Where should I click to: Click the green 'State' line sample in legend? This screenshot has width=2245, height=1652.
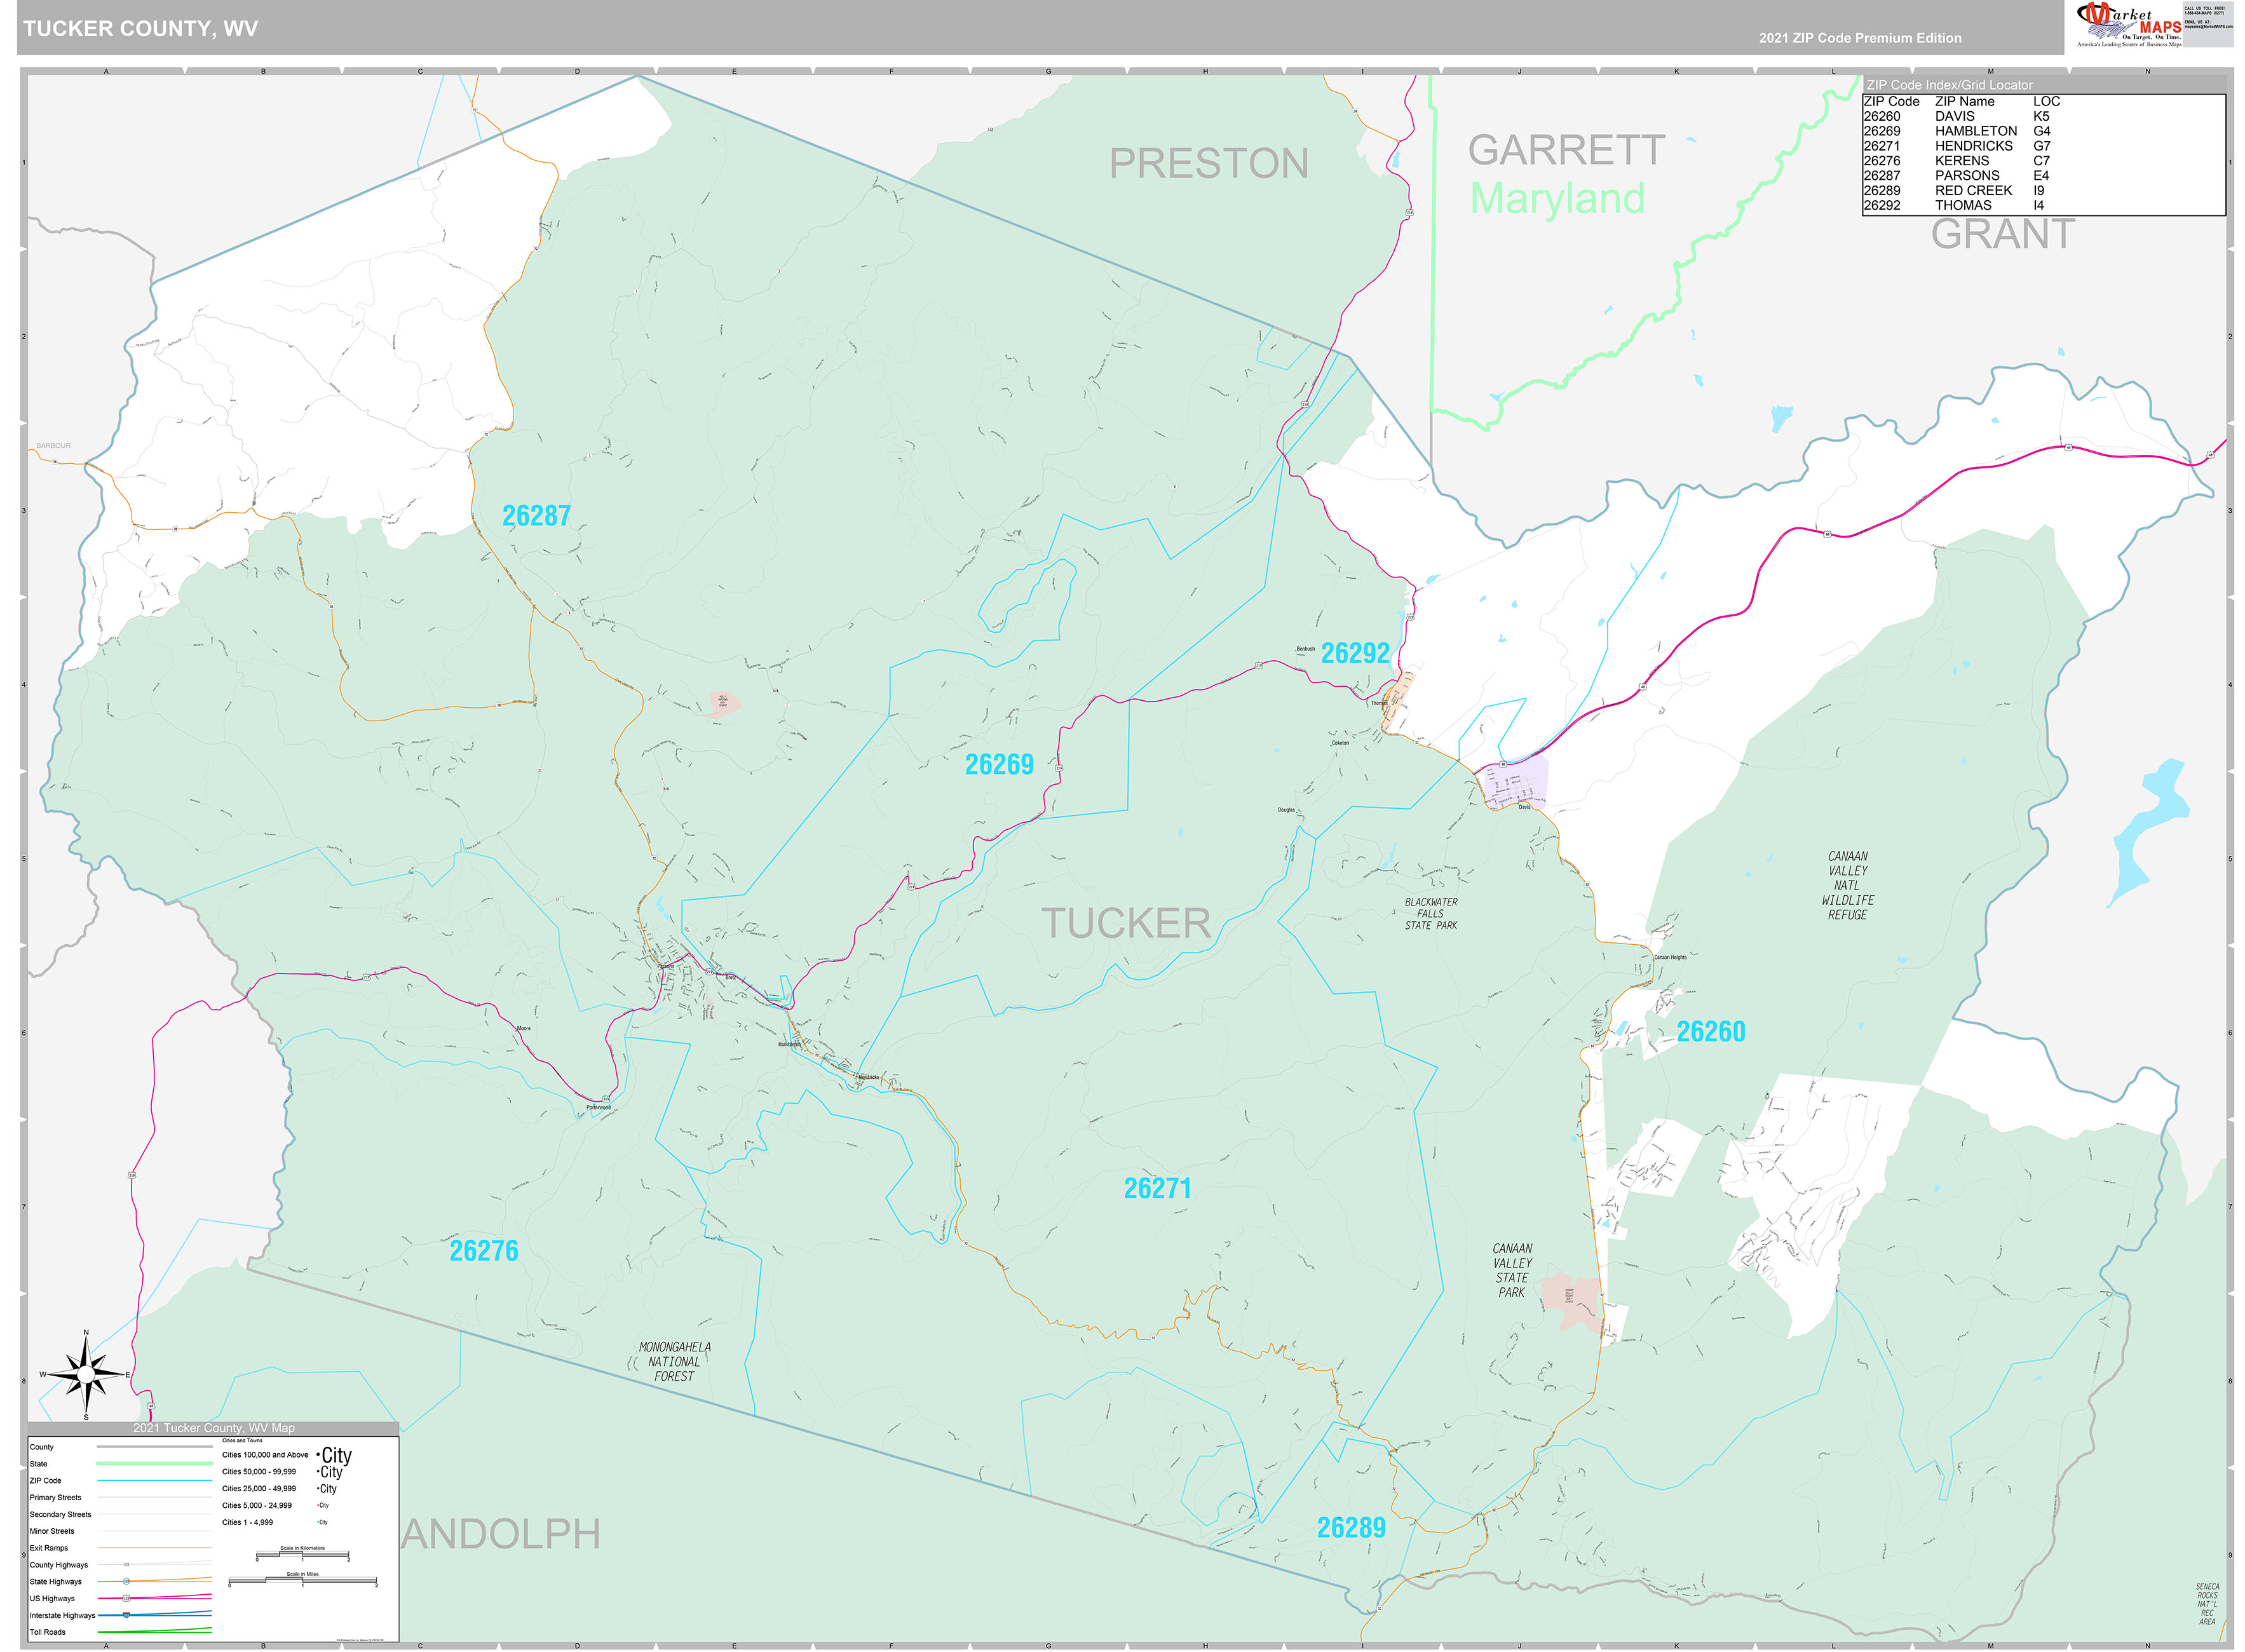(x=154, y=1464)
